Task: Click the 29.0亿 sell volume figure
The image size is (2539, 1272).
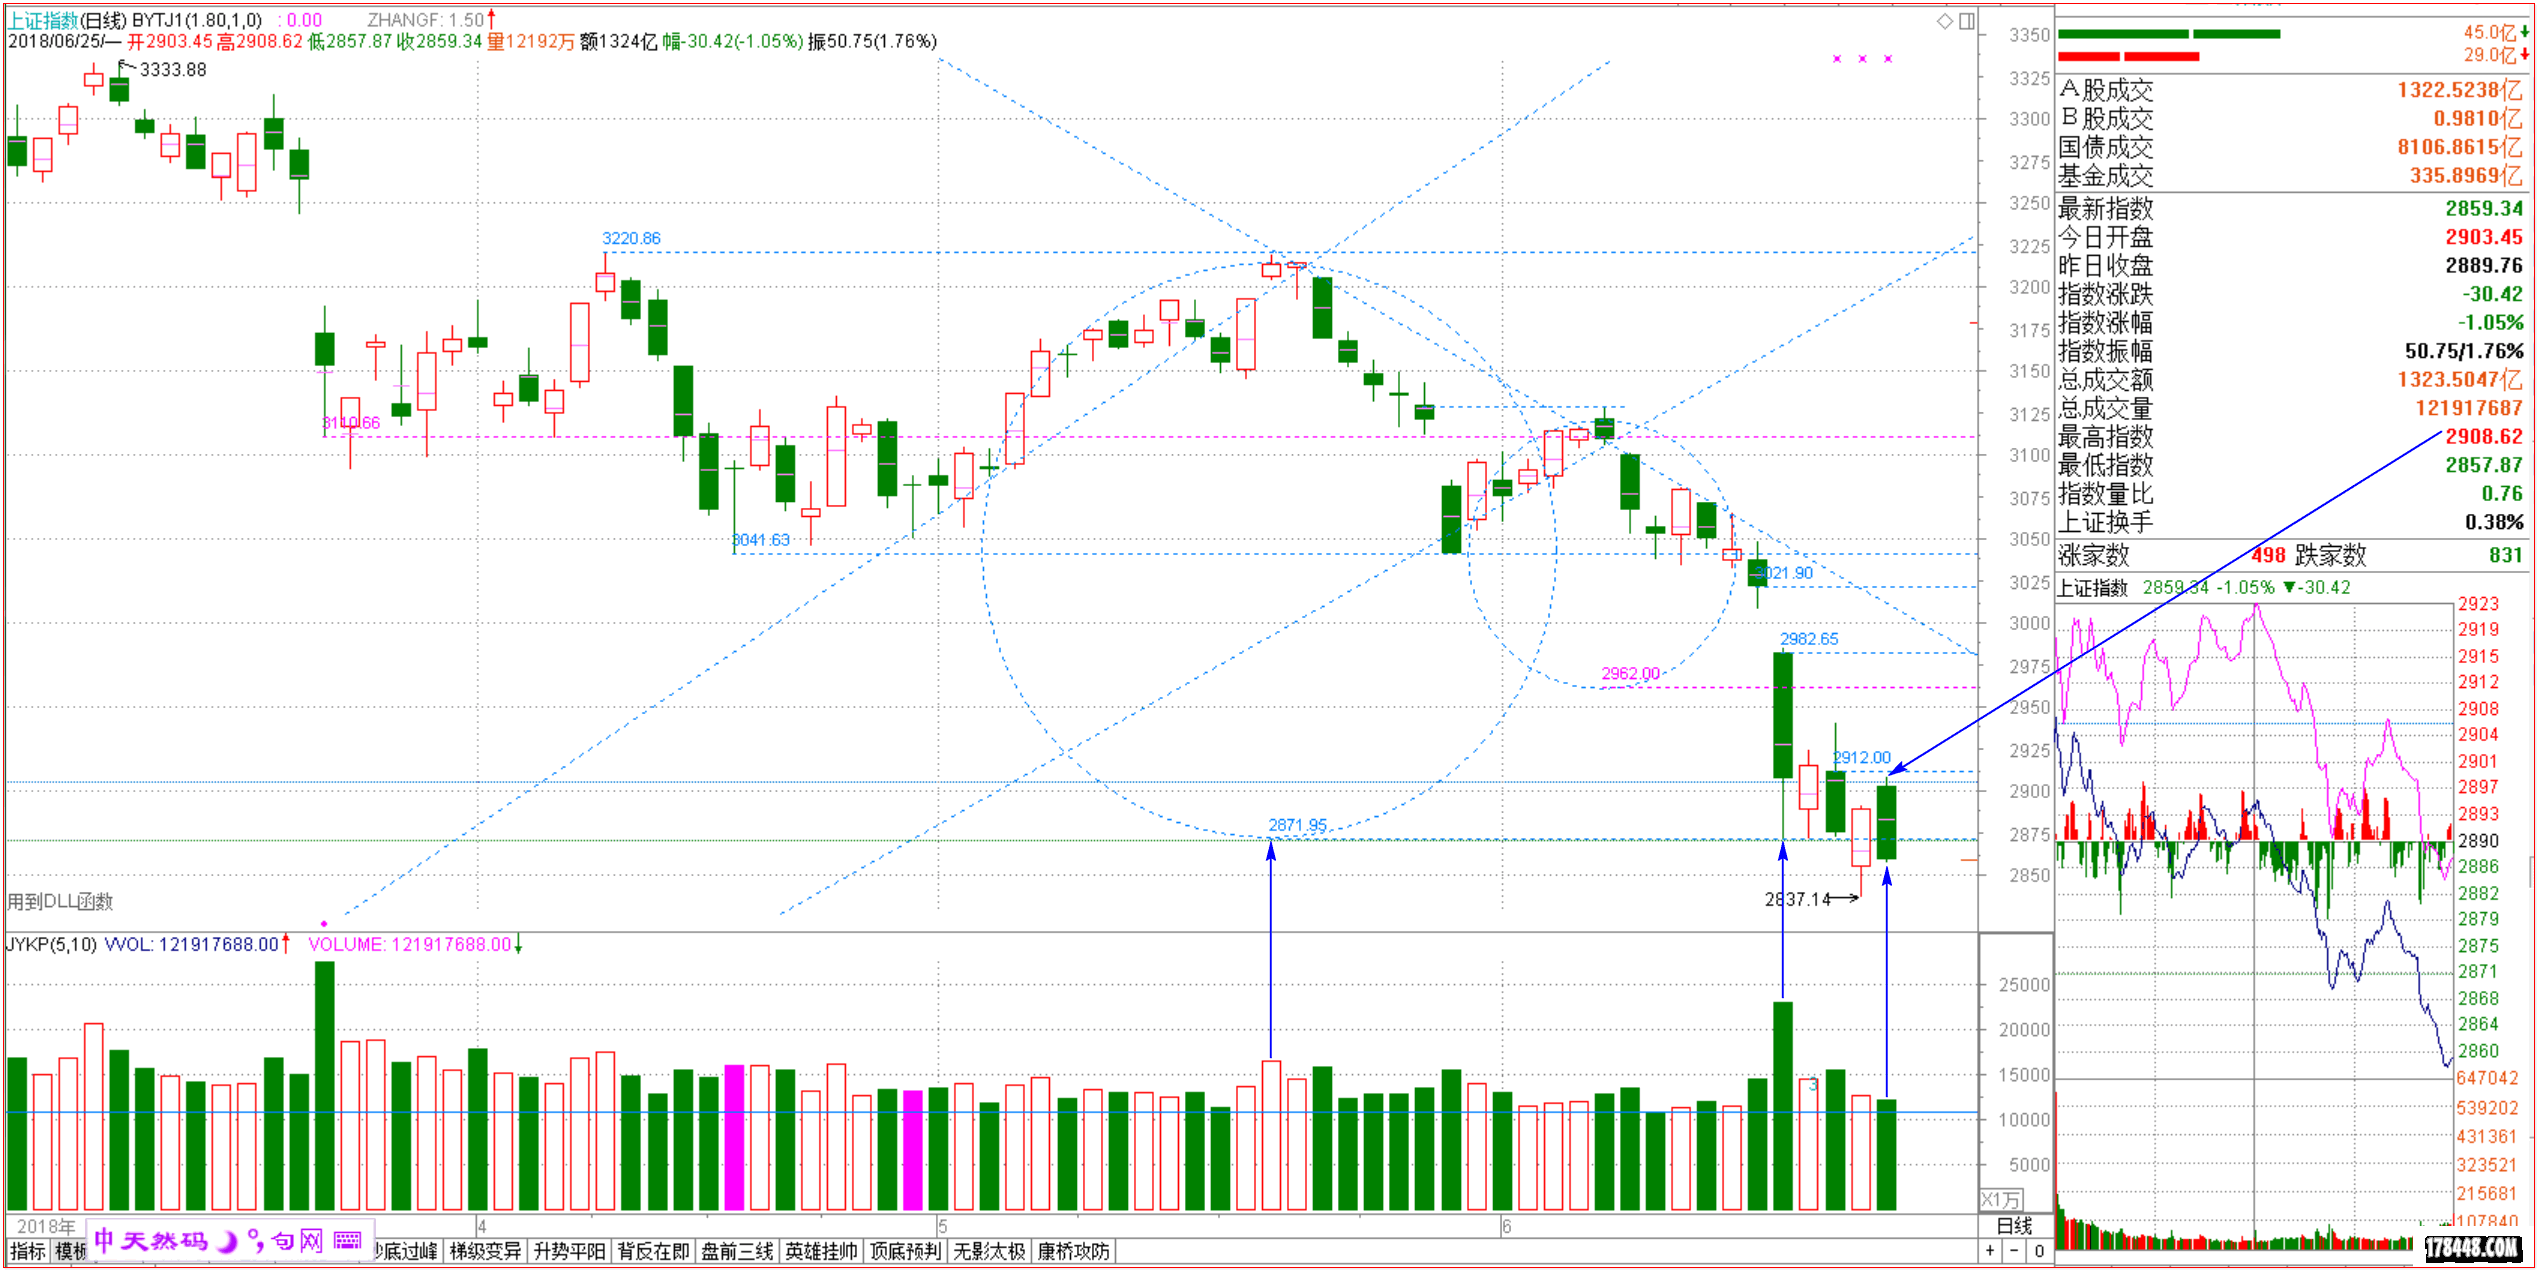Action: tap(2490, 55)
